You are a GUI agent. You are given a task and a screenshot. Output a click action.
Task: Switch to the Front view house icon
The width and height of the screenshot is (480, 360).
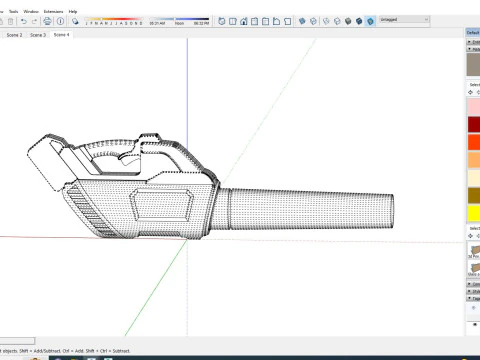pyautogui.click(x=244, y=21)
